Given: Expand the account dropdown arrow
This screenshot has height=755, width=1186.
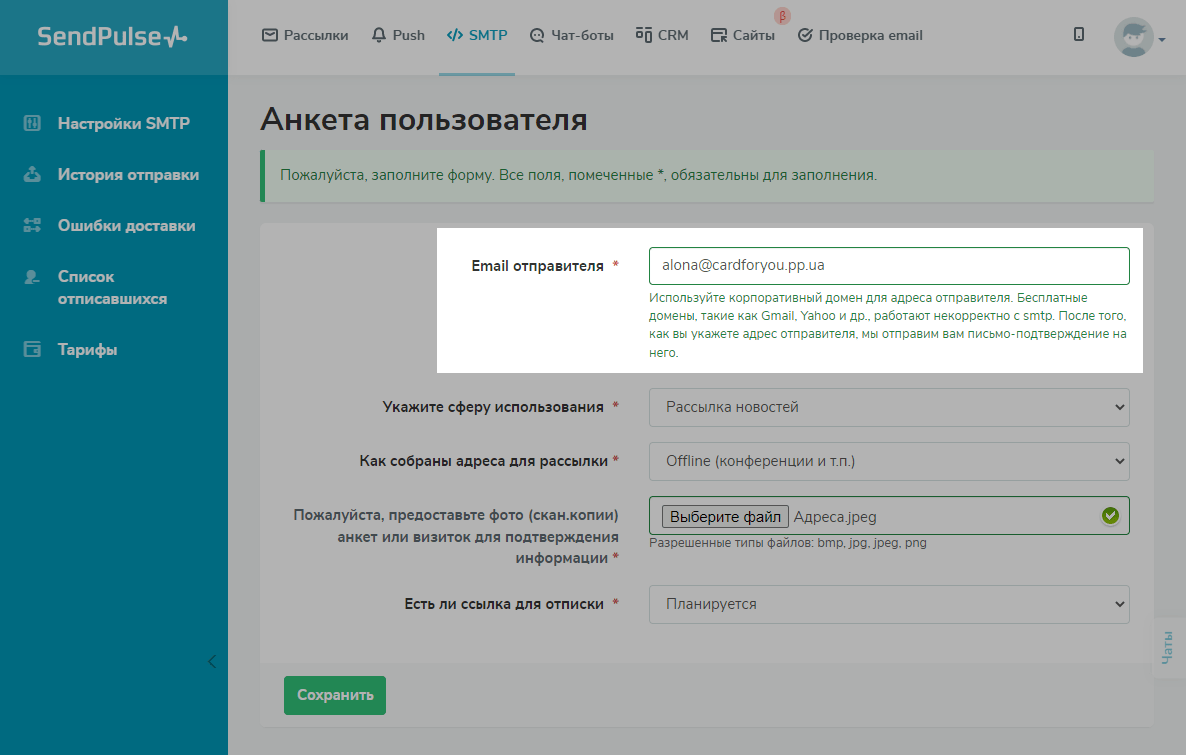Looking at the screenshot, I should click(x=1163, y=39).
